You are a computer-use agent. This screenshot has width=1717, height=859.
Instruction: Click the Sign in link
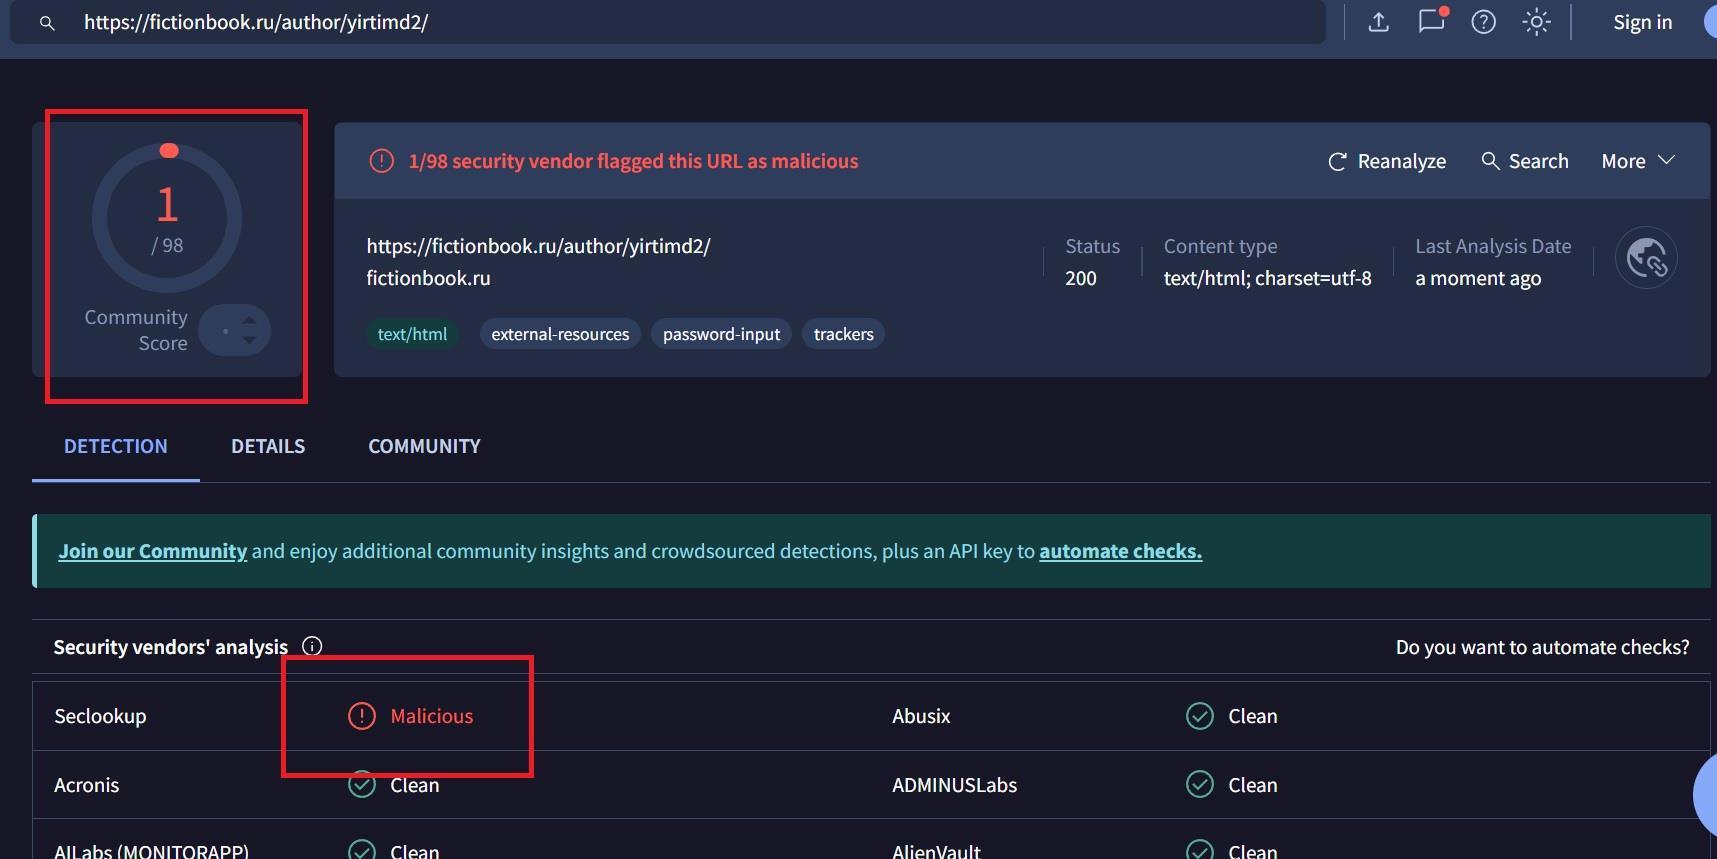pyautogui.click(x=1642, y=22)
